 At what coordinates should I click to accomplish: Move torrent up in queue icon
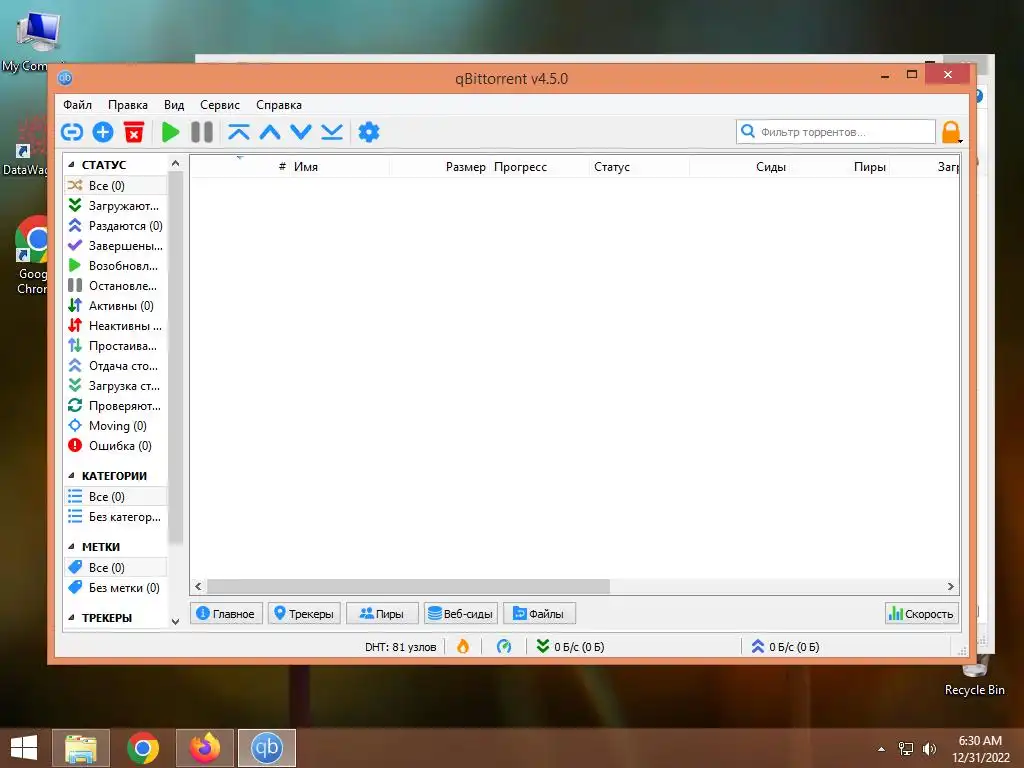(x=270, y=132)
